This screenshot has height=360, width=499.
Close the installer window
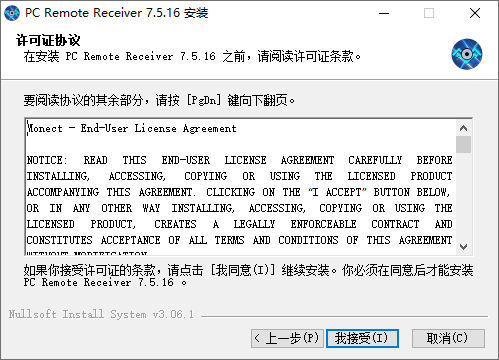(x=475, y=13)
